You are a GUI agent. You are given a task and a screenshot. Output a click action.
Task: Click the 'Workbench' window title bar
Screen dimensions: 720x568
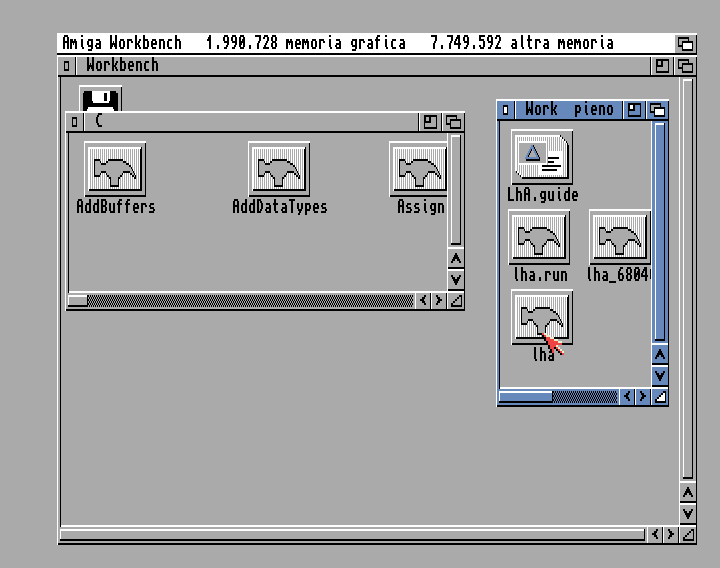[363, 66]
